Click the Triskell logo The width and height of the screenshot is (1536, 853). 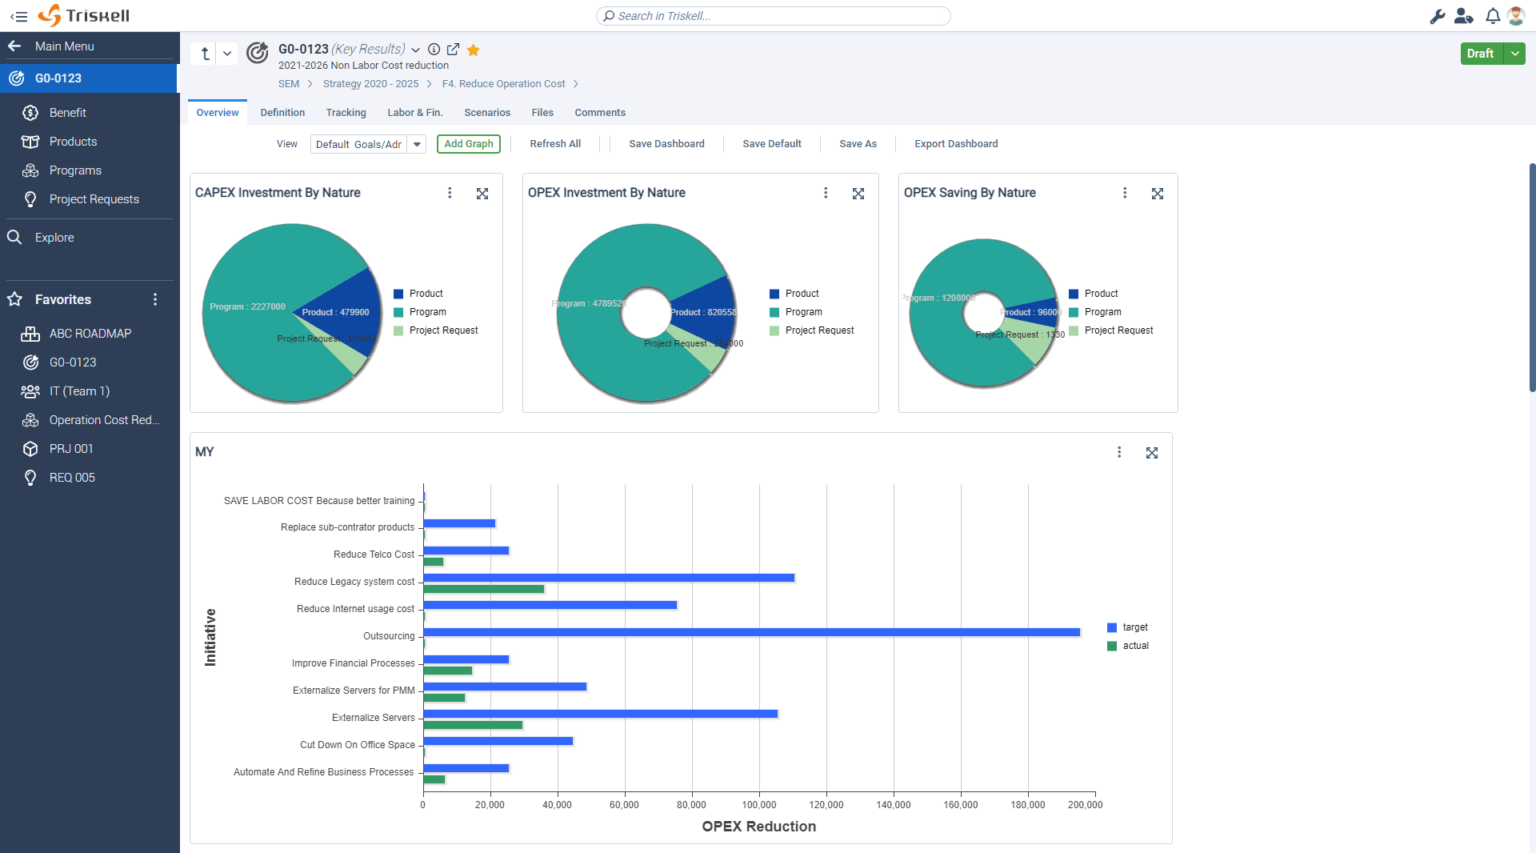click(x=84, y=16)
